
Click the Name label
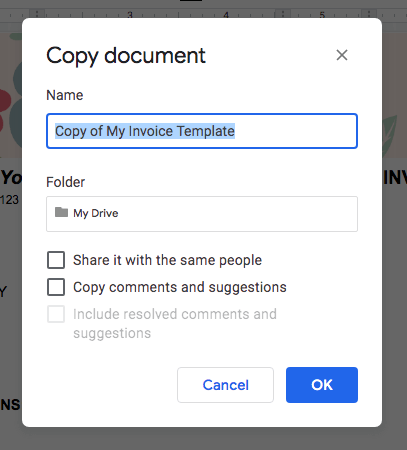click(65, 95)
